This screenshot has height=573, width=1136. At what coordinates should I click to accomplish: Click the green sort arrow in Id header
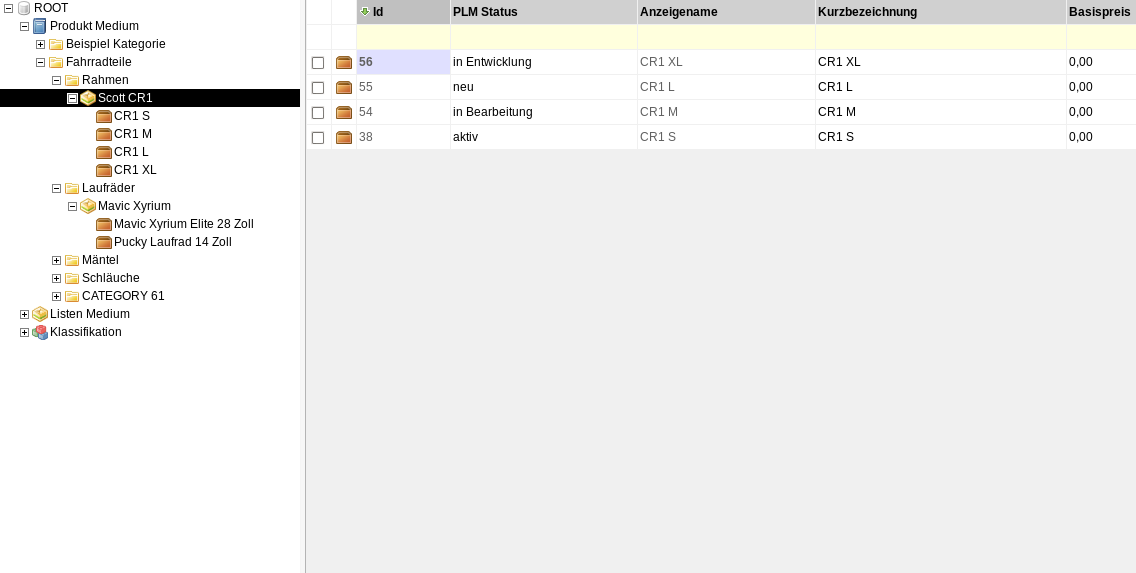tap(365, 12)
